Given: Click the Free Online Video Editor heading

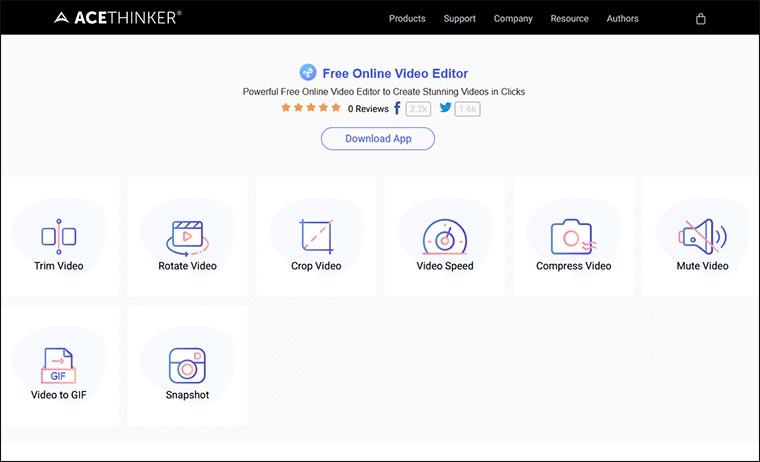Looking at the screenshot, I should pyautogui.click(x=395, y=73).
